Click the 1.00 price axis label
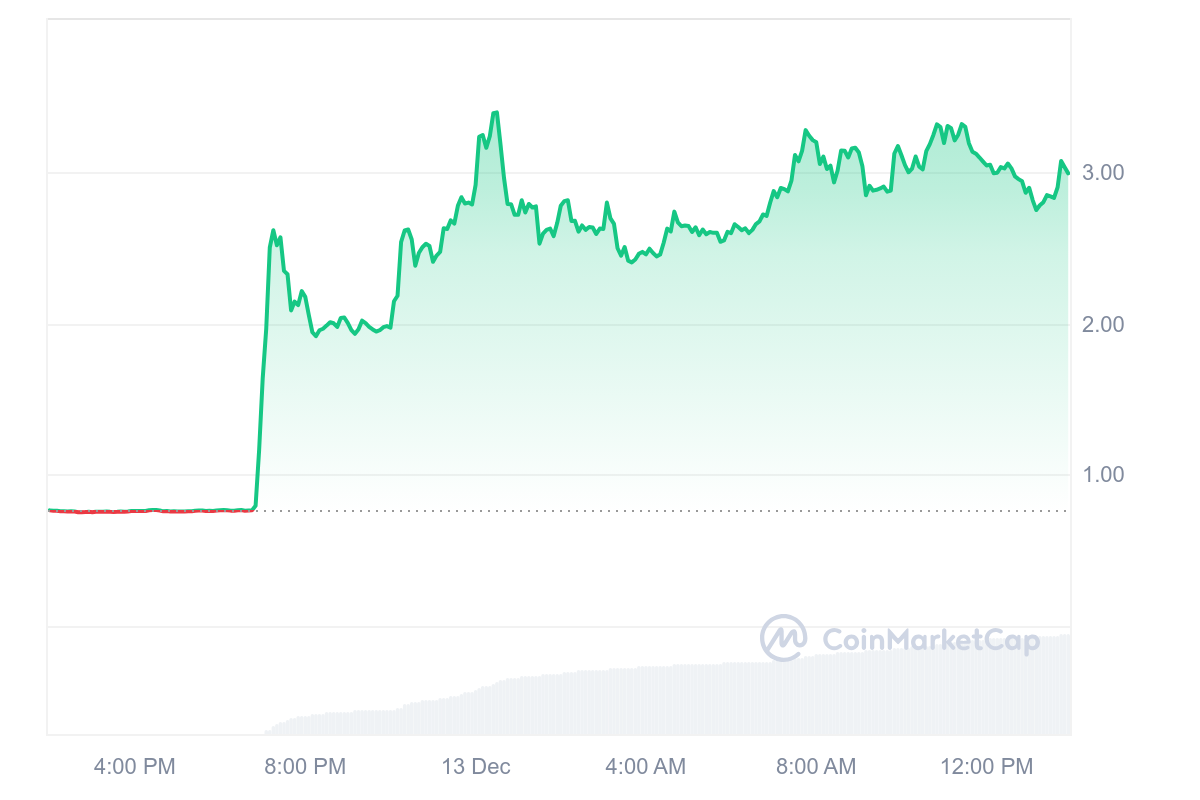 coord(1104,474)
